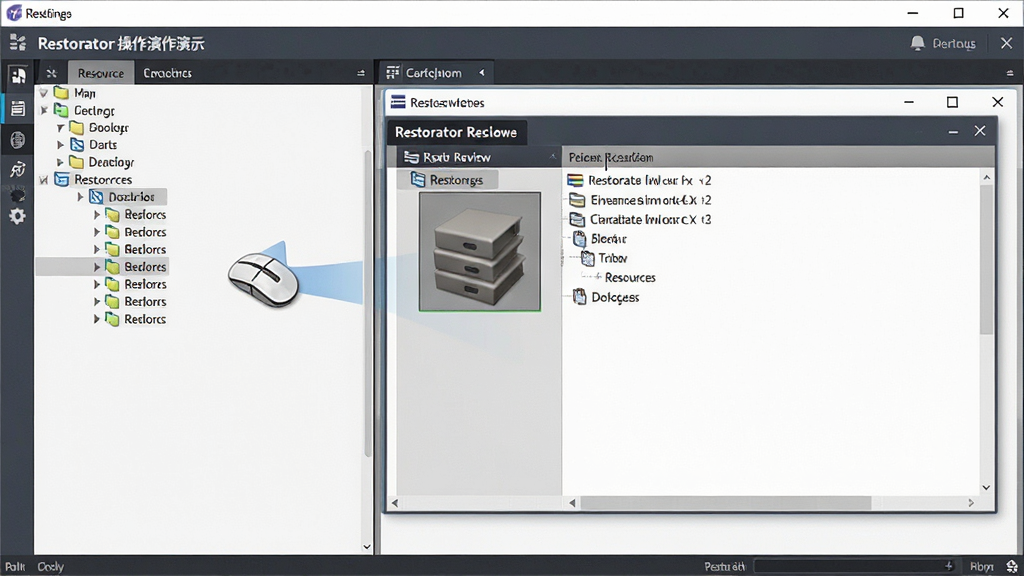
Task: Click the Dertoys label beside the bell
Action: [953, 44]
